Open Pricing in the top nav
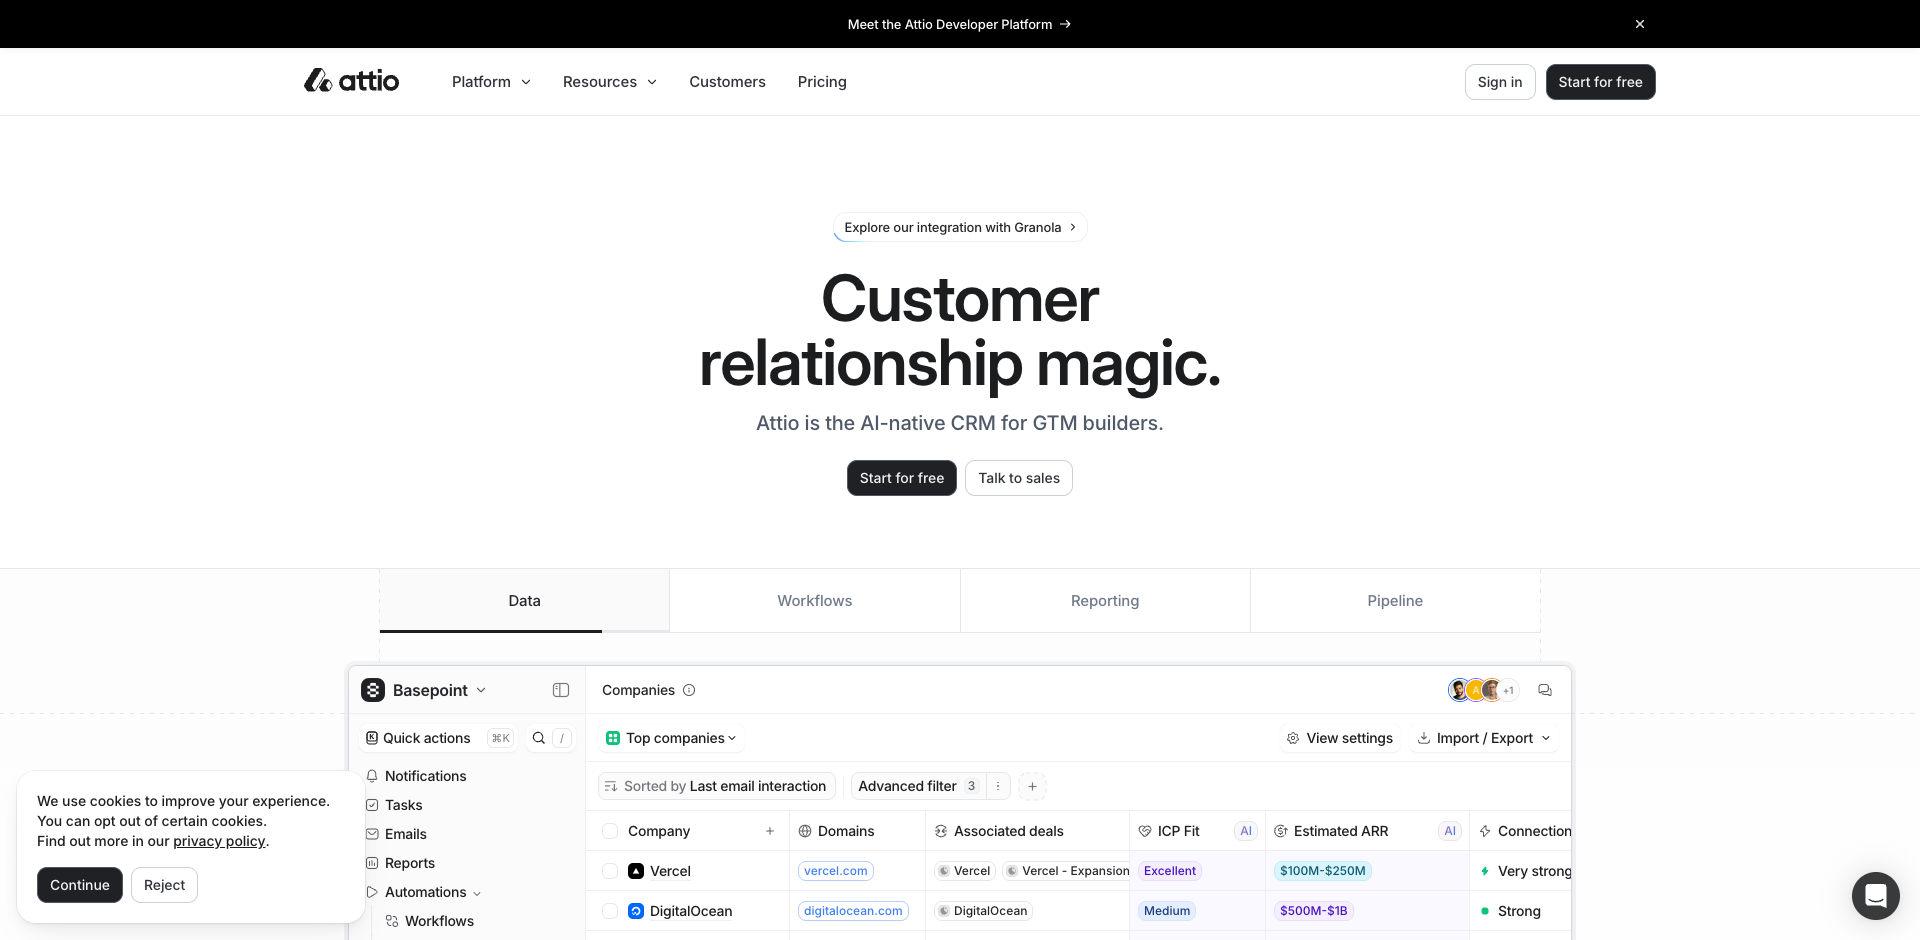Screen dimensions: 1920x940 tap(822, 82)
